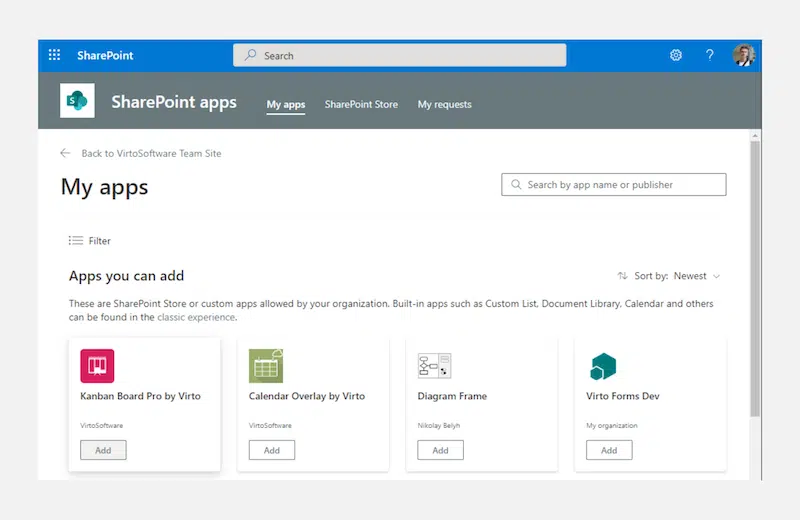Click the Calendar Overlay app icon
The image size is (800, 520).
(x=266, y=365)
